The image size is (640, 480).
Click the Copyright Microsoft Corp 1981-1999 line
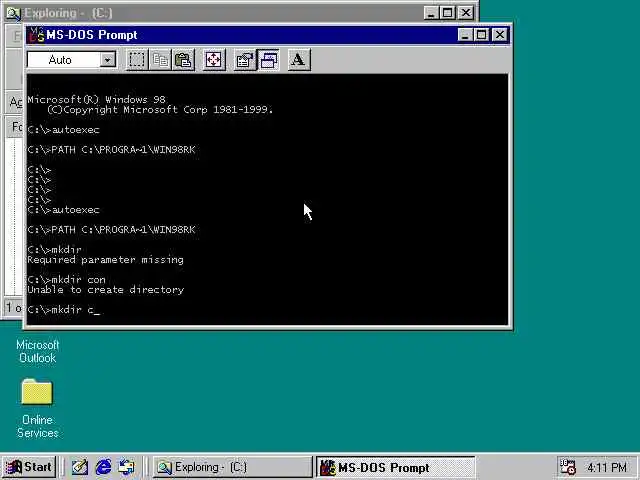tap(160, 110)
